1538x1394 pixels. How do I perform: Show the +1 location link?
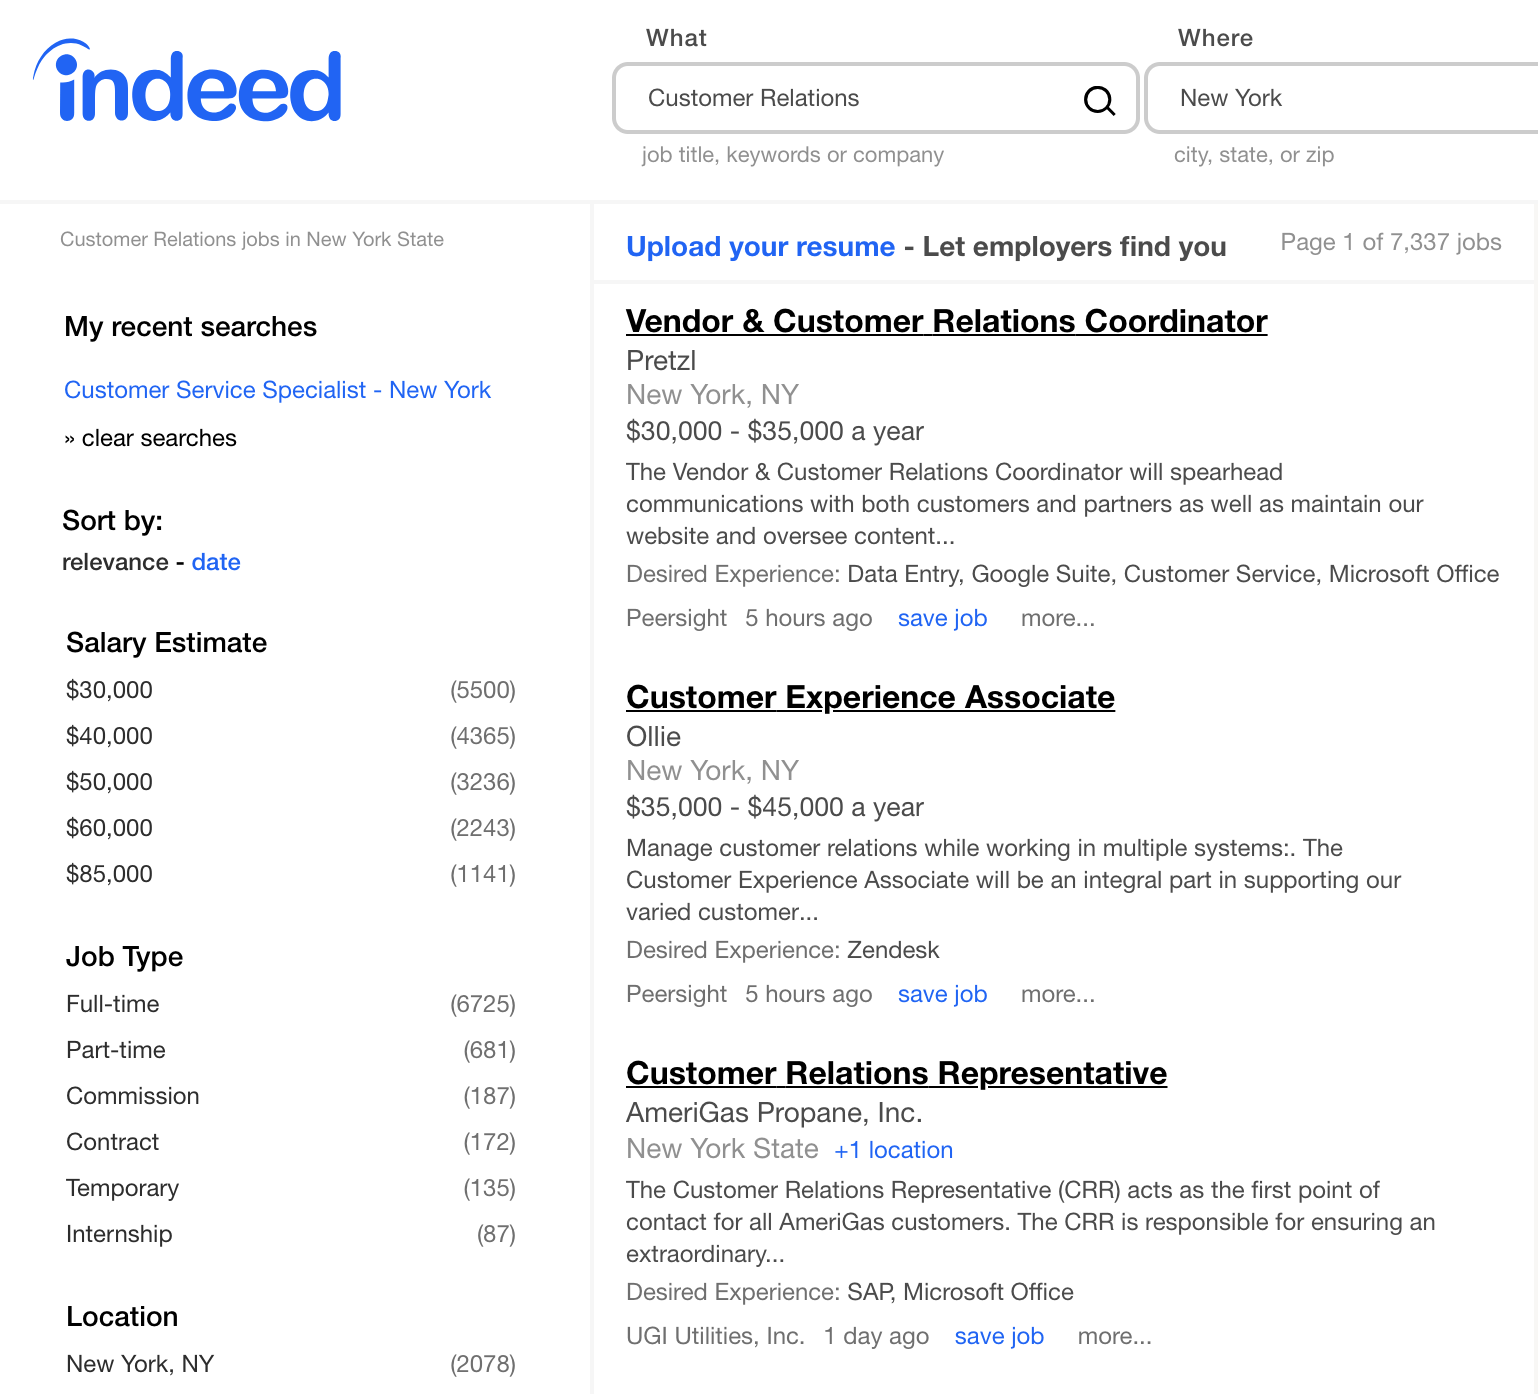point(893,1151)
